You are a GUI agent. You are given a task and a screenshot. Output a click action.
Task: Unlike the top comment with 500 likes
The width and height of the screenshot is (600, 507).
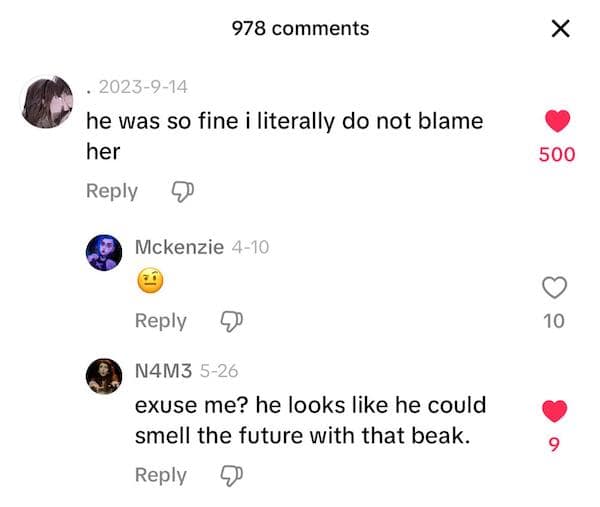pyautogui.click(x=557, y=122)
